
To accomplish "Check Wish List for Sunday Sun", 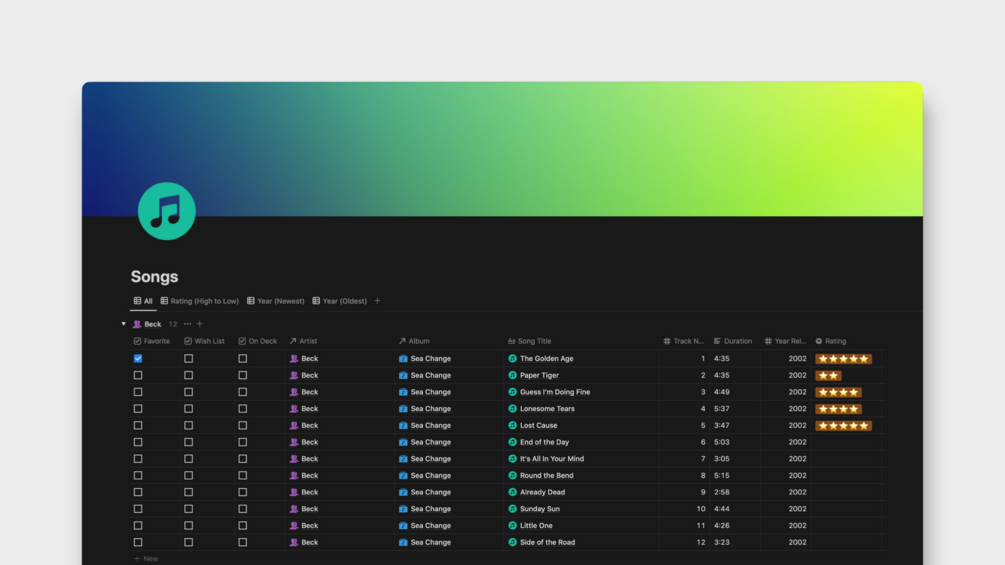I will click(188, 509).
